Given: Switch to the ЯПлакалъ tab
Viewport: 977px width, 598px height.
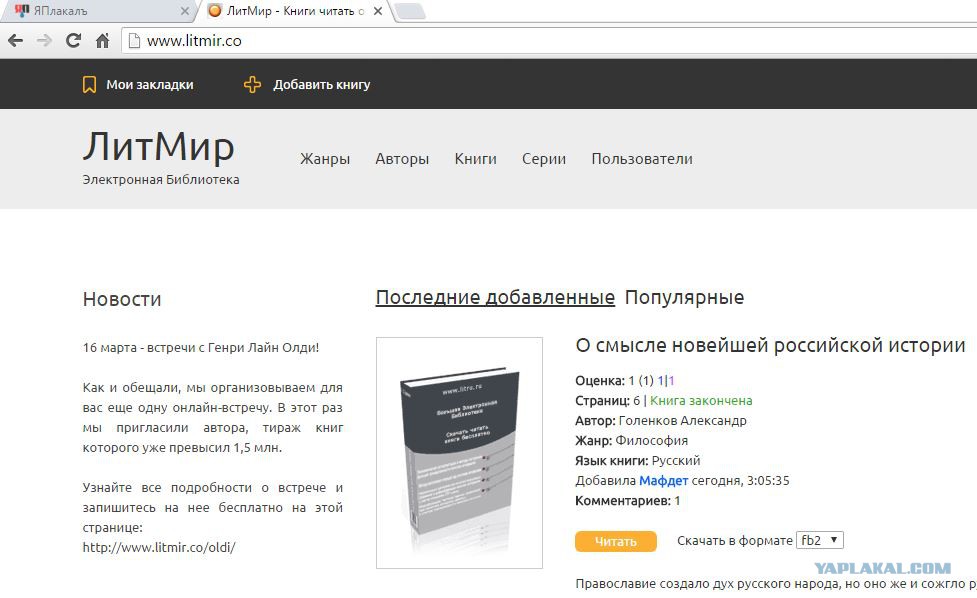Looking at the screenshot, I should [x=100, y=11].
